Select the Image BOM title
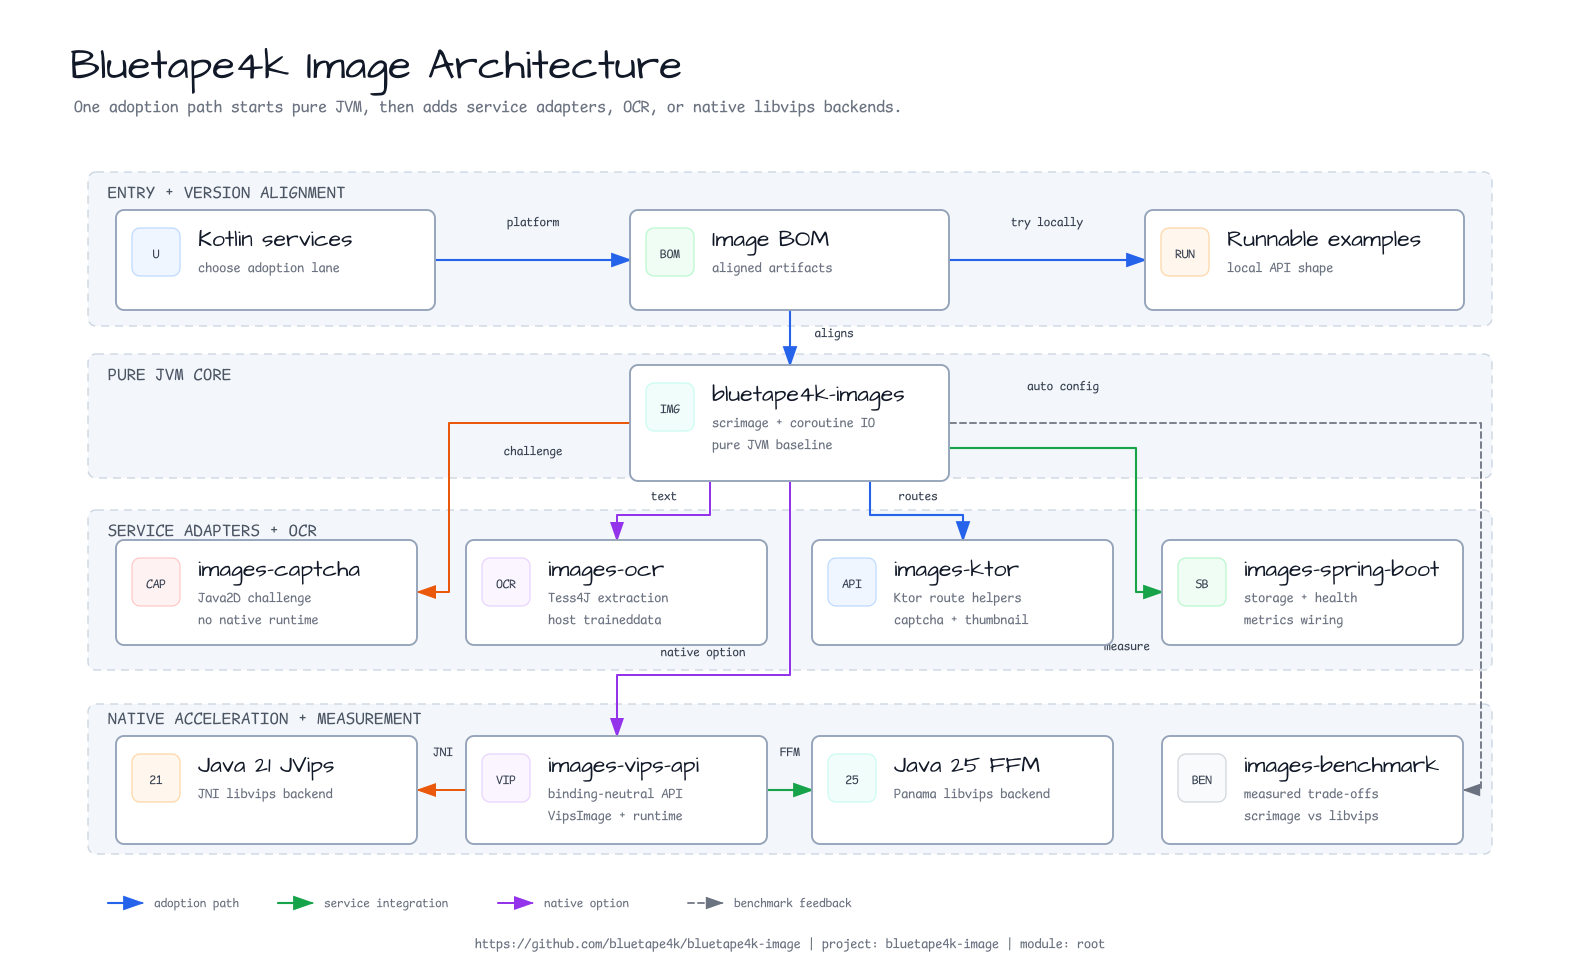The height and width of the screenshot is (980, 1580). pyautogui.click(x=770, y=240)
